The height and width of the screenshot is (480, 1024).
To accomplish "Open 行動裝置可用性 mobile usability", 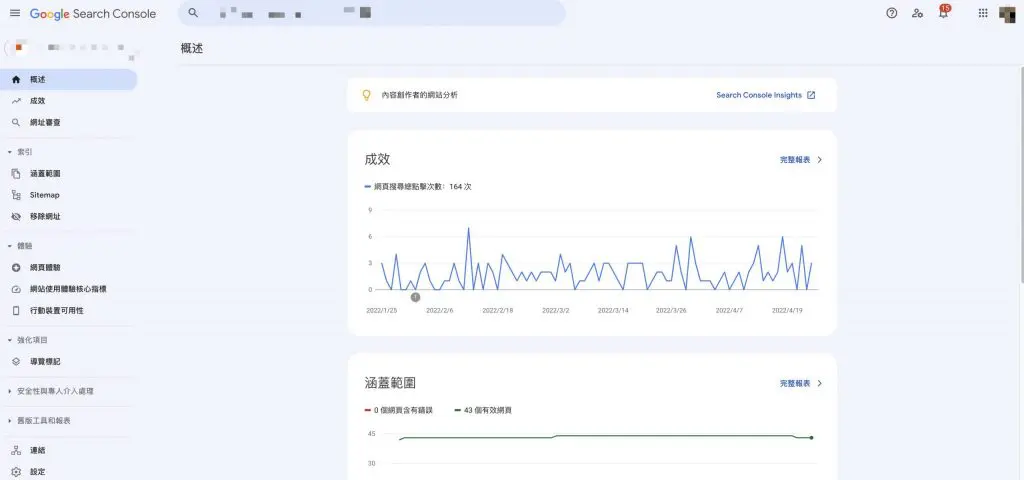I will pyautogui.click(x=69, y=311).
